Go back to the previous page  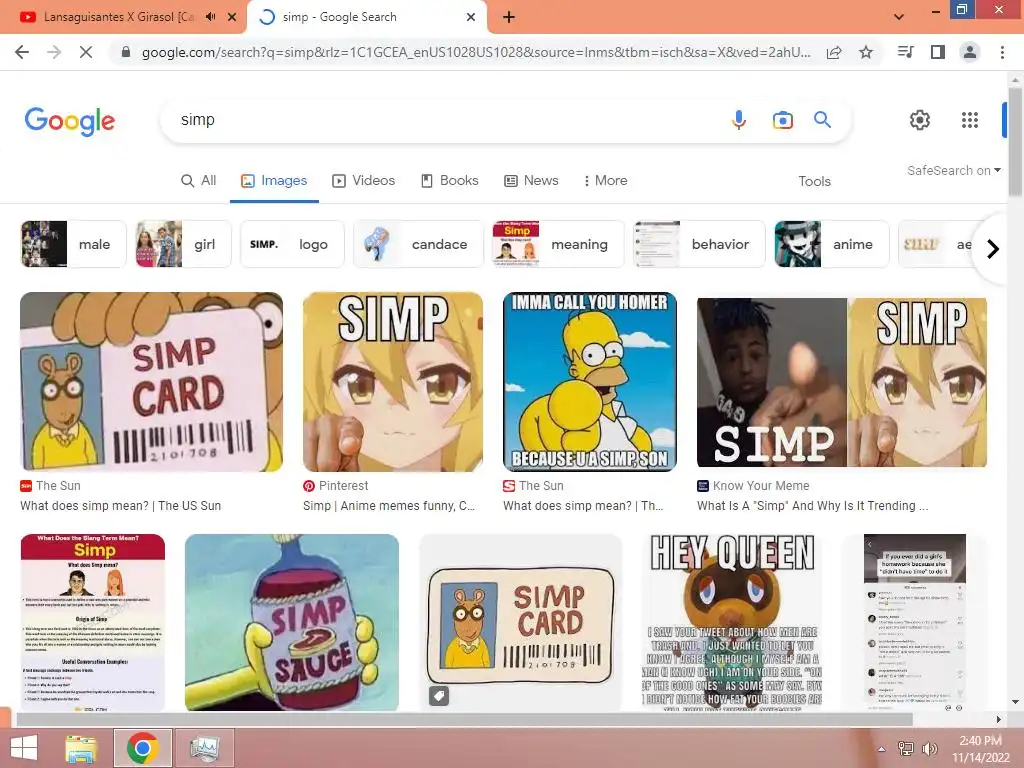tap(22, 52)
